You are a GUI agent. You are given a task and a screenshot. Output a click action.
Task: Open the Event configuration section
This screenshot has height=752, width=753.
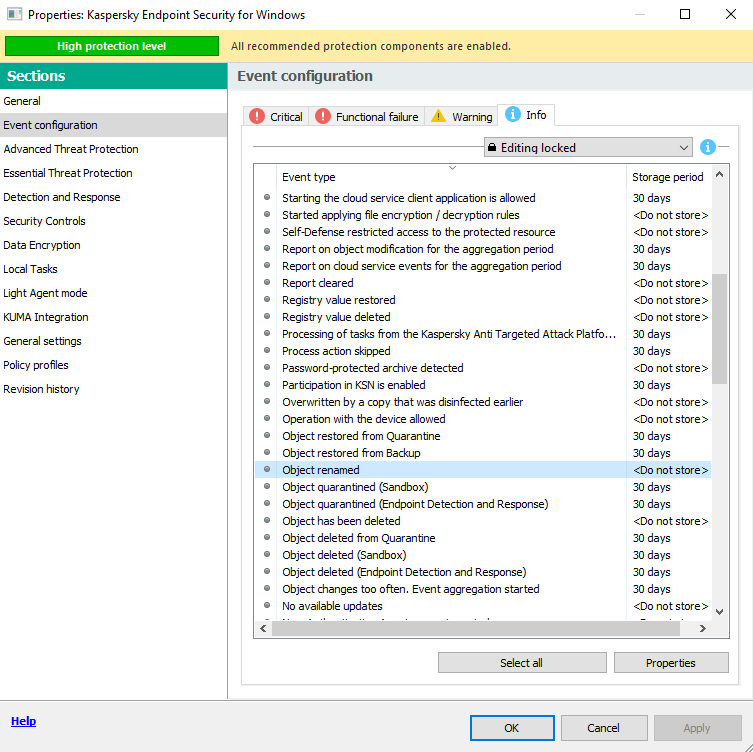(113, 125)
